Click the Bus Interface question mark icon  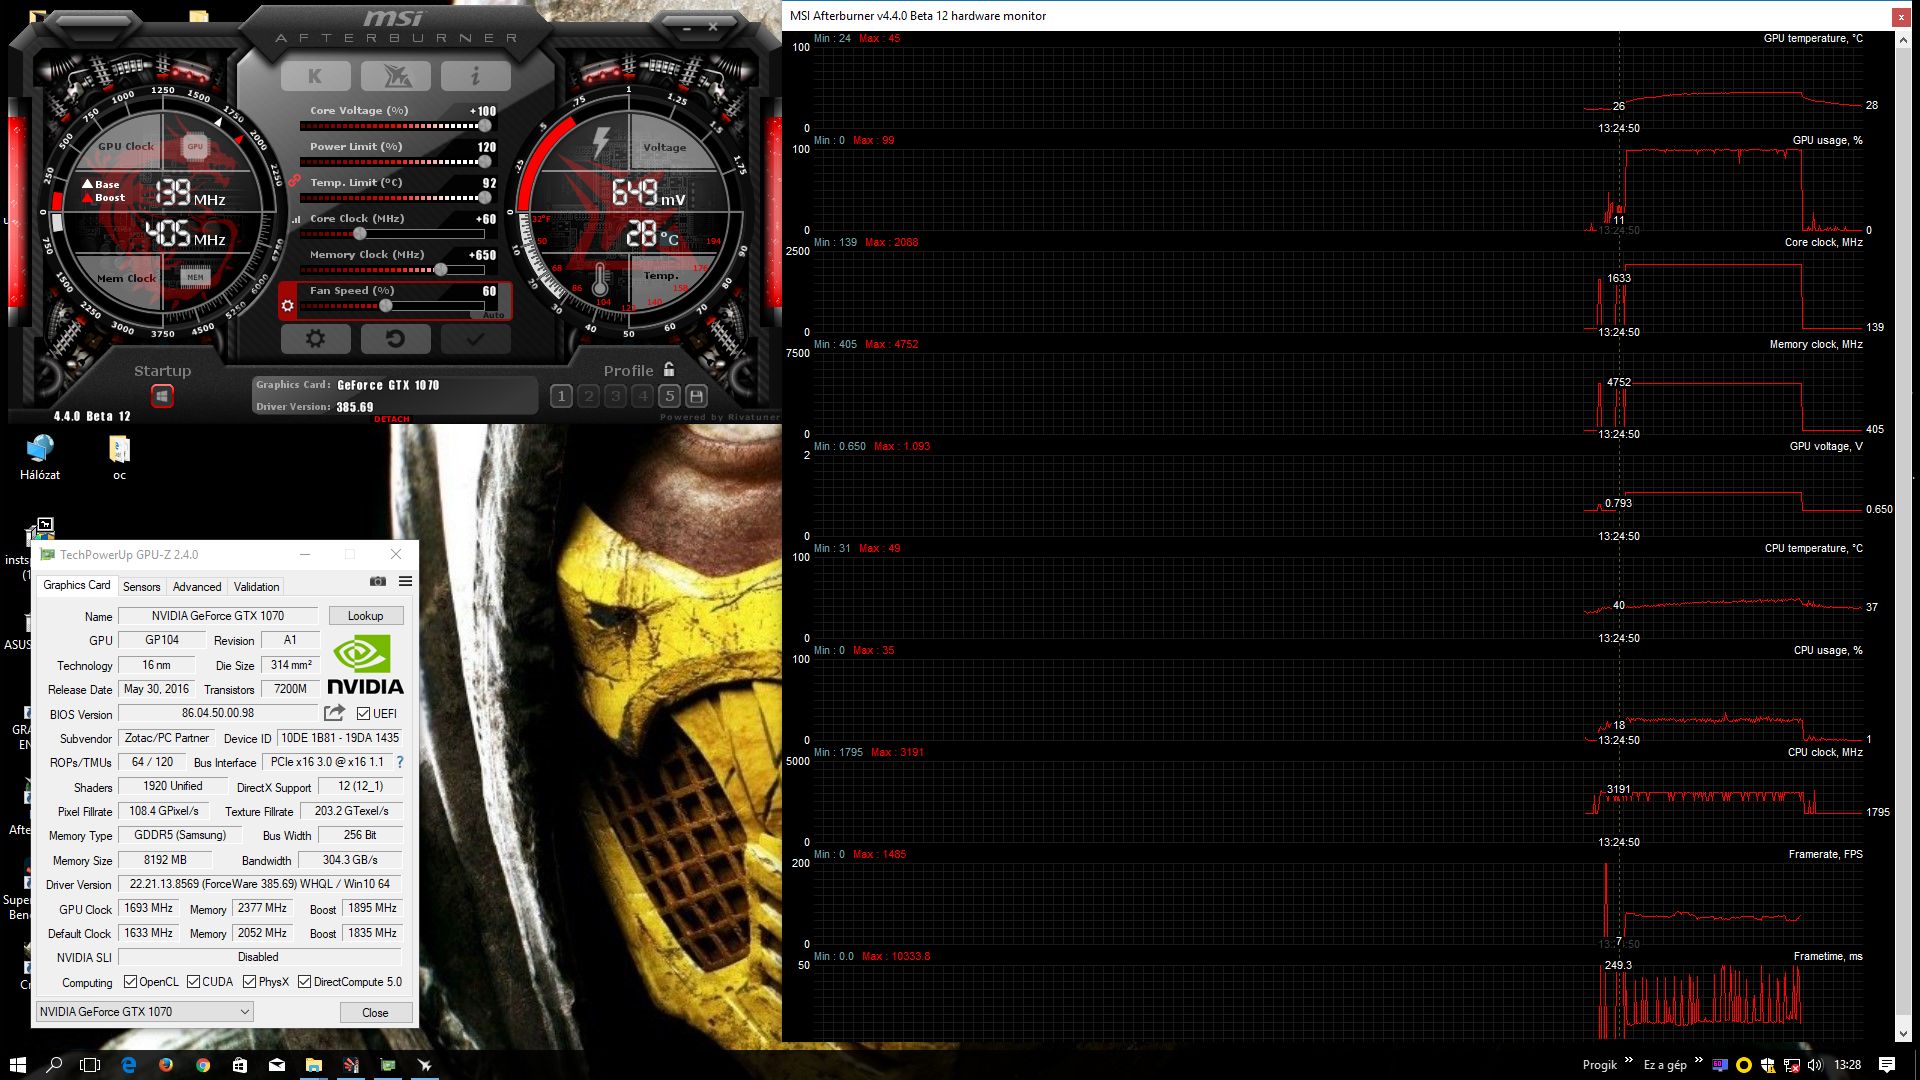pos(400,762)
